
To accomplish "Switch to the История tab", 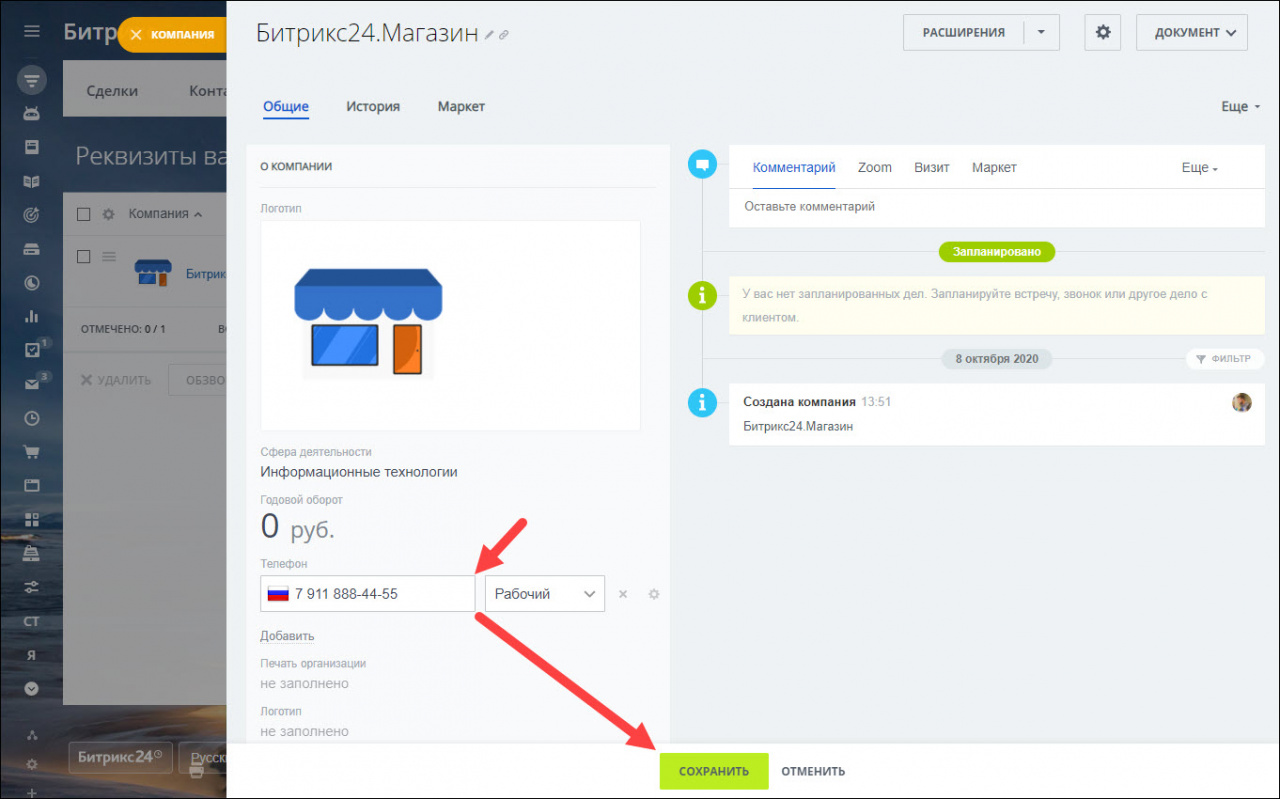I will point(373,106).
